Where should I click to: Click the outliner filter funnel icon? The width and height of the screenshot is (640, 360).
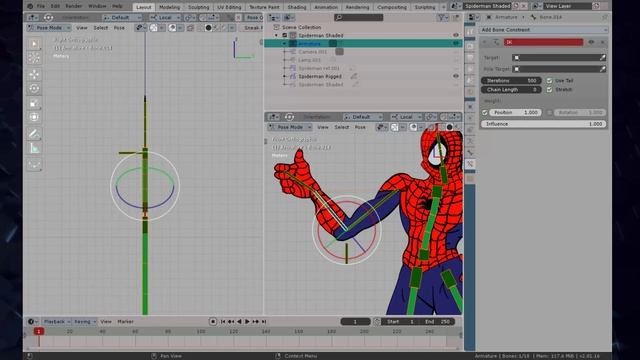(441, 17)
